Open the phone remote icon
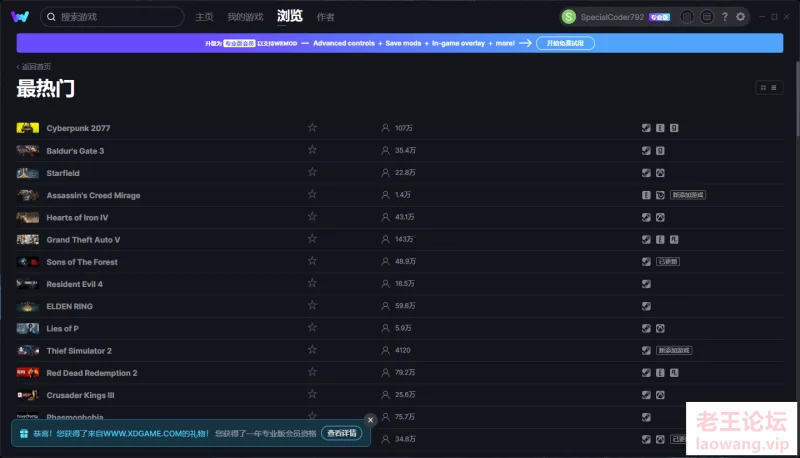Screen dimensions: 800x458 (687, 17)
